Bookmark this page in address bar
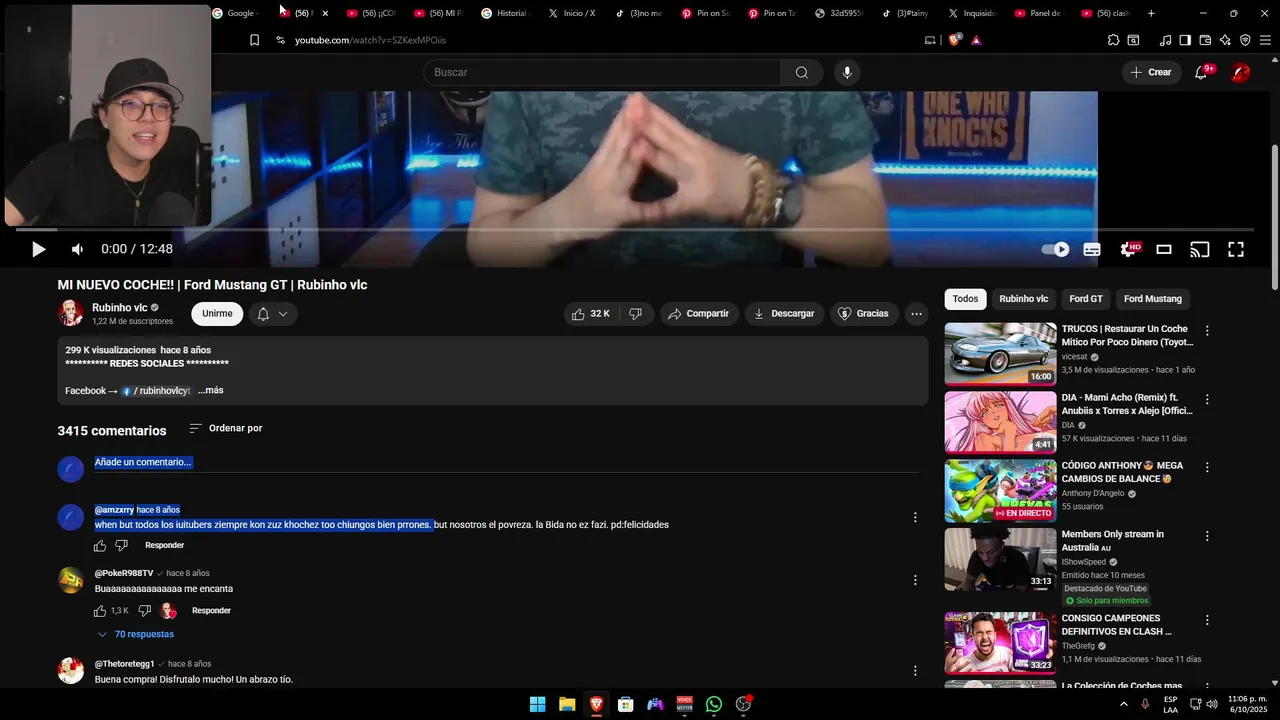 click(254, 40)
